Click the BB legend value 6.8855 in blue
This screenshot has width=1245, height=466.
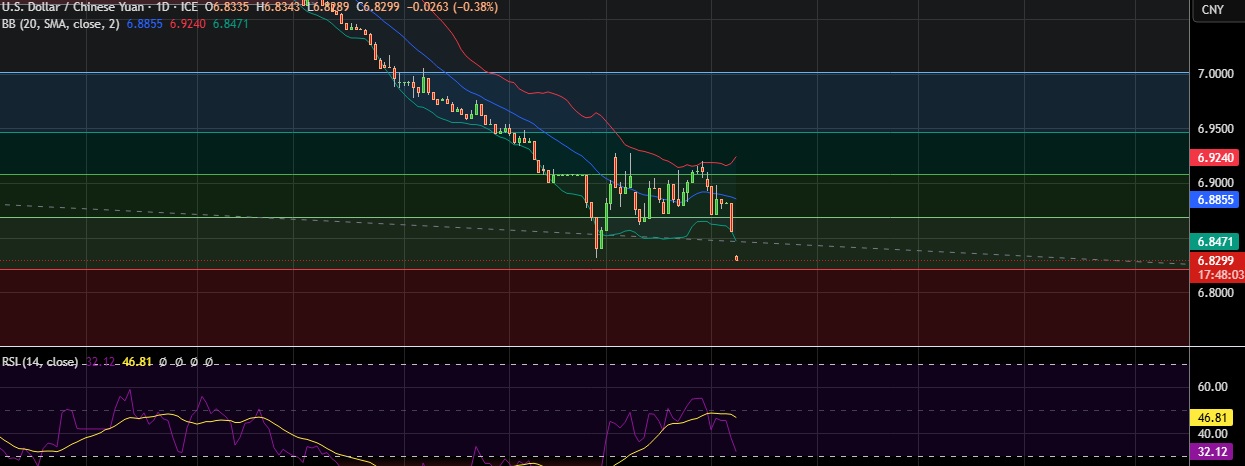click(146, 23)
